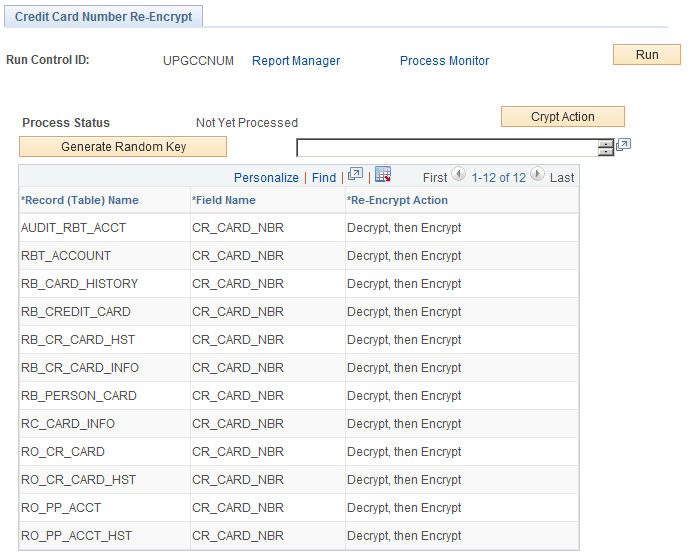This screenshot has width=689, height=557.
Task: Click CR_CARD_NBR in RO_PP_ACCT_HST row
Action: [238, 536]
